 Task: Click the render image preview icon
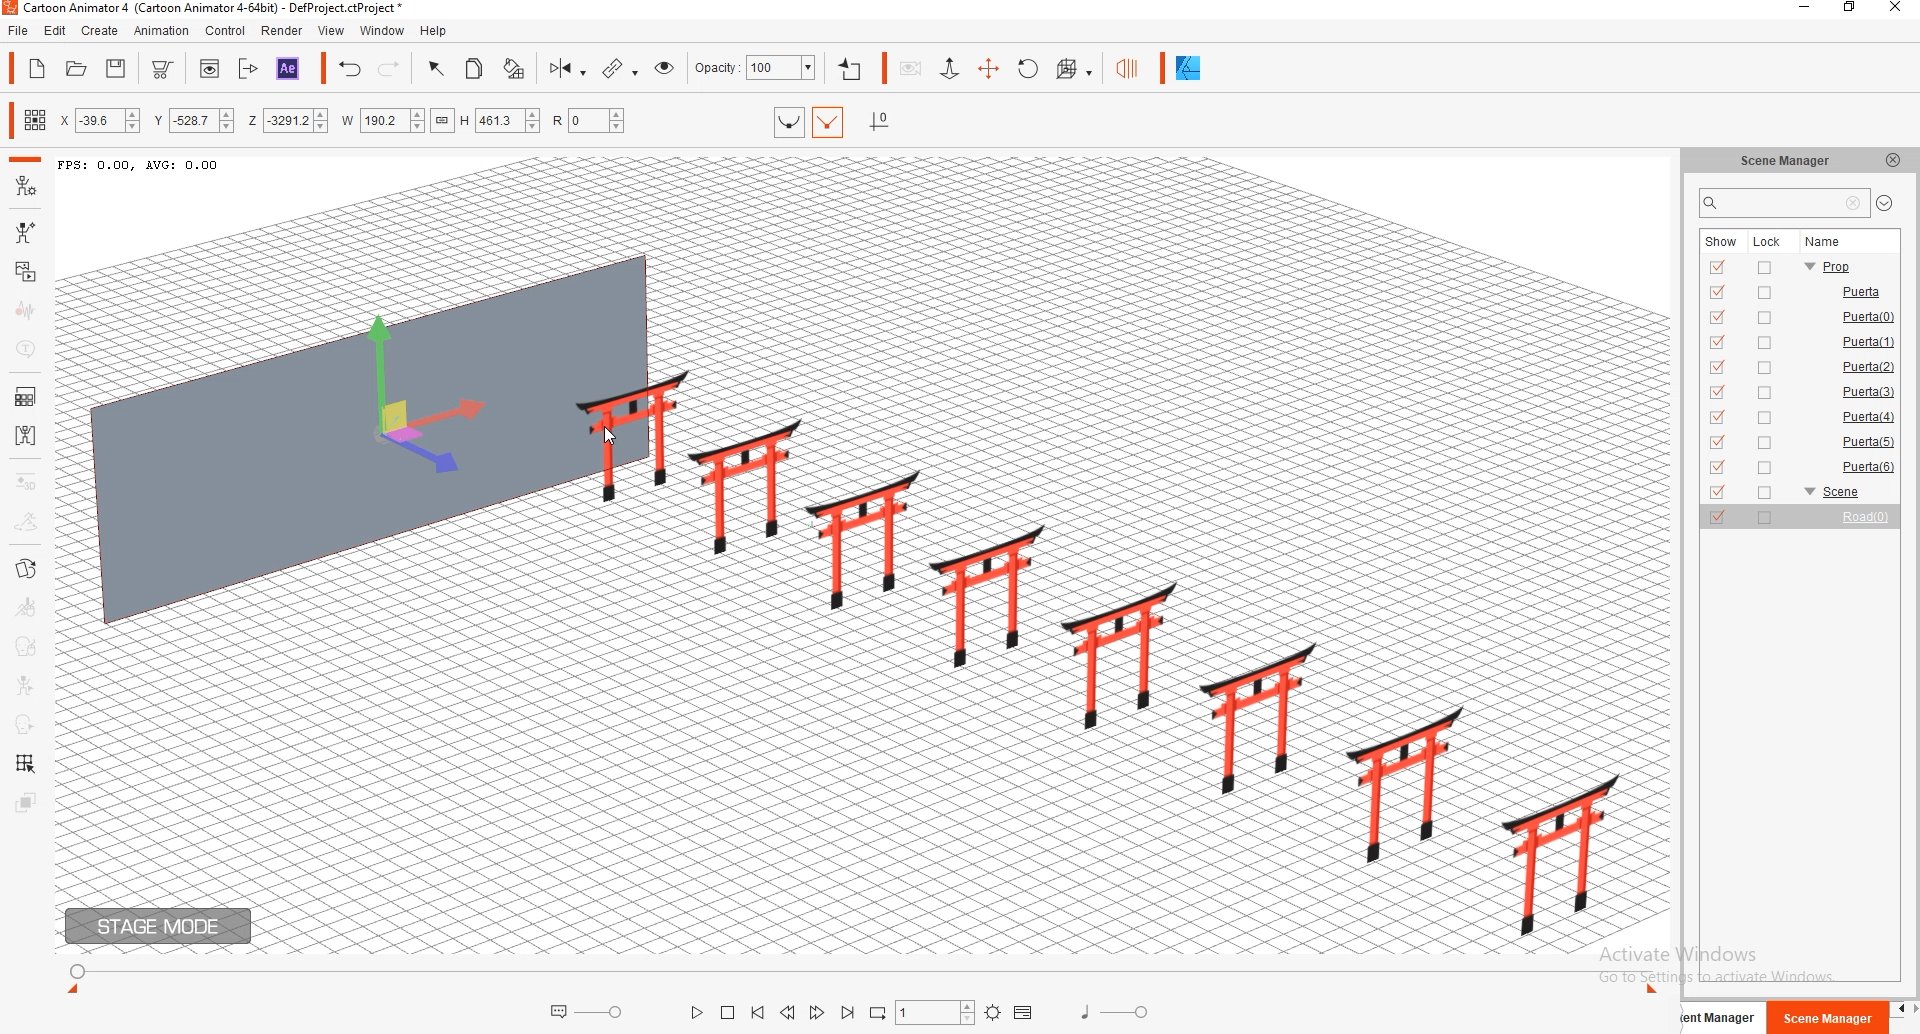tap(210, 69)
